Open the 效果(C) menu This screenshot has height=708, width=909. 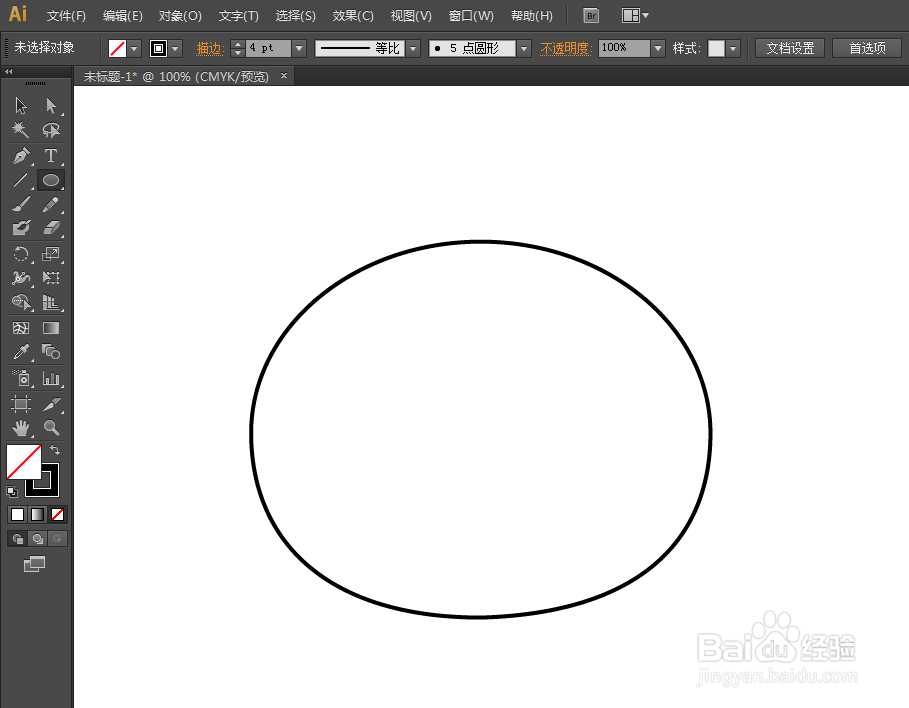tap(352, 16)
